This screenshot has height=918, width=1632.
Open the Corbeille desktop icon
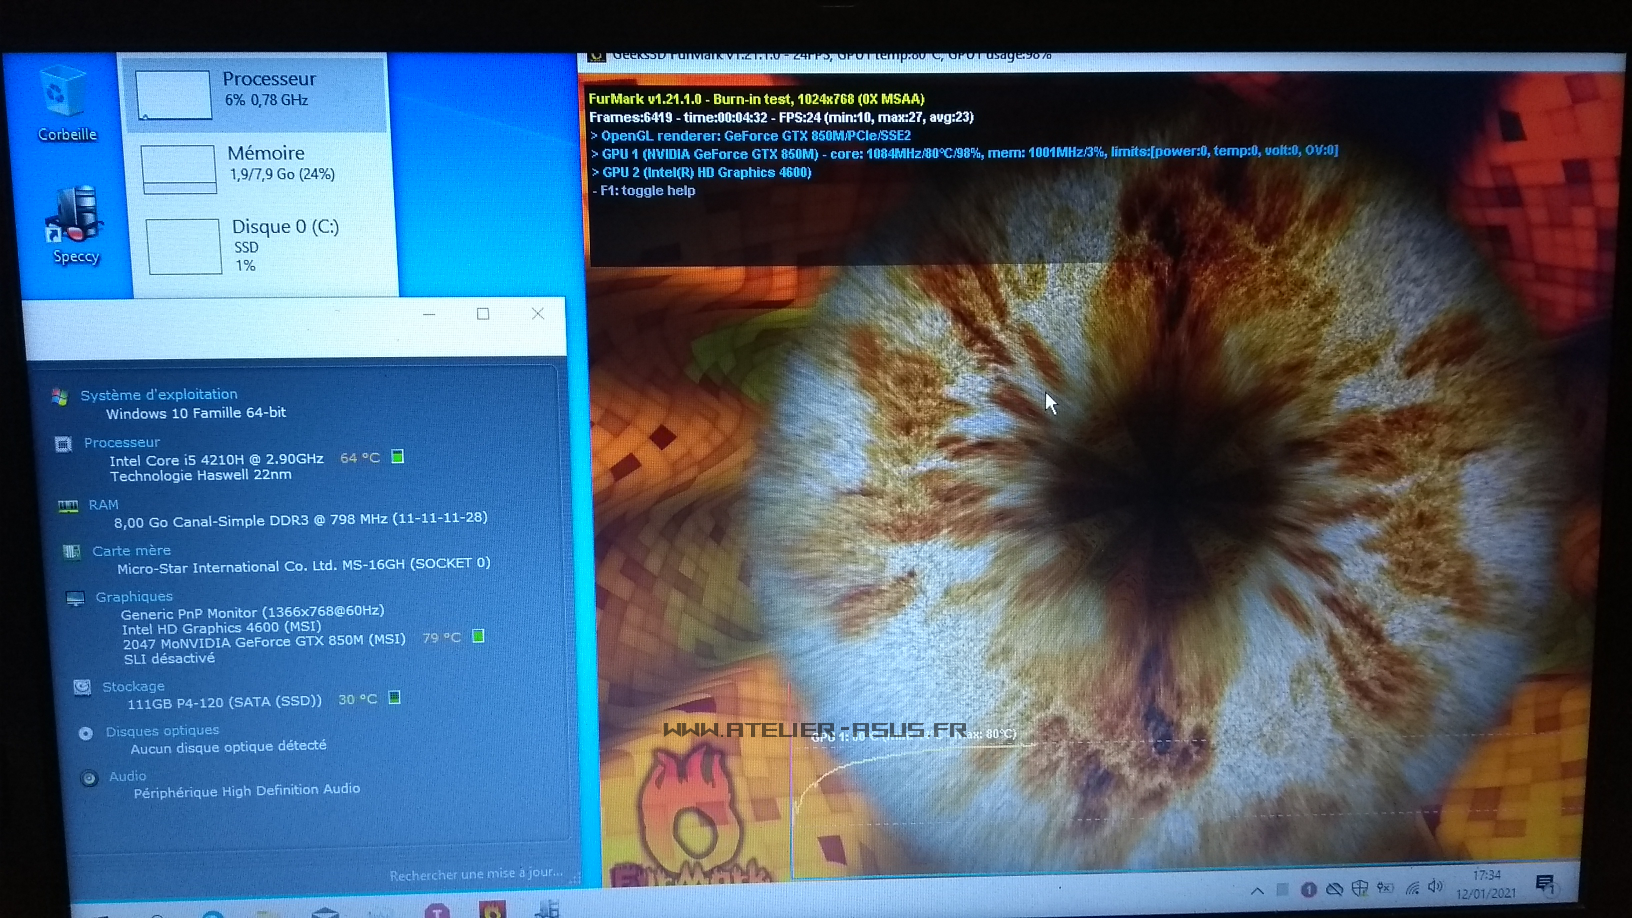click(66, 103)
